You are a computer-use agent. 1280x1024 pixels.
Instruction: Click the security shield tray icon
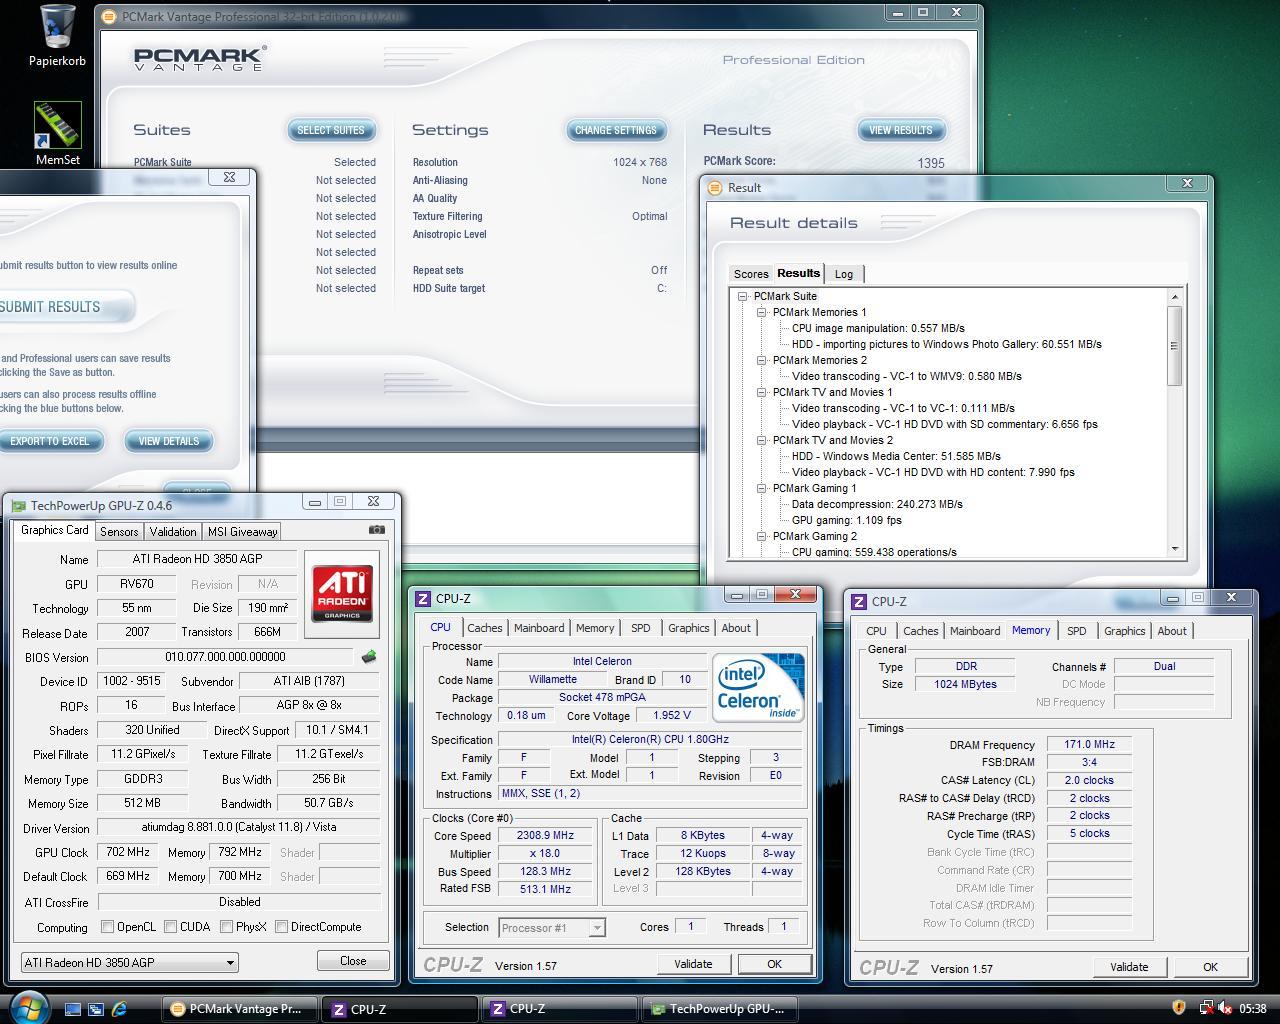tap(1178, 1008)
